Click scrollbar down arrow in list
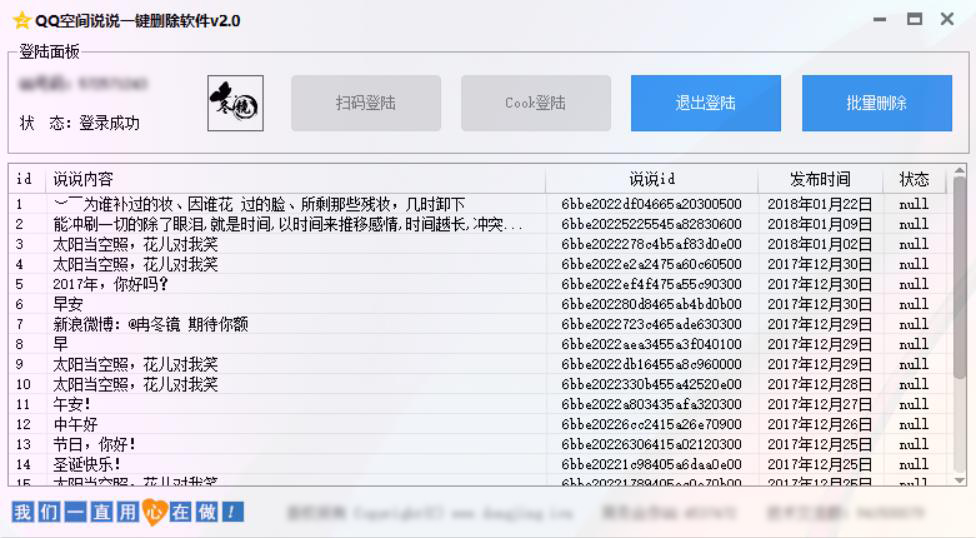This screenshot has height=538, width=976. pyautogui.click(x=960, y=480)
